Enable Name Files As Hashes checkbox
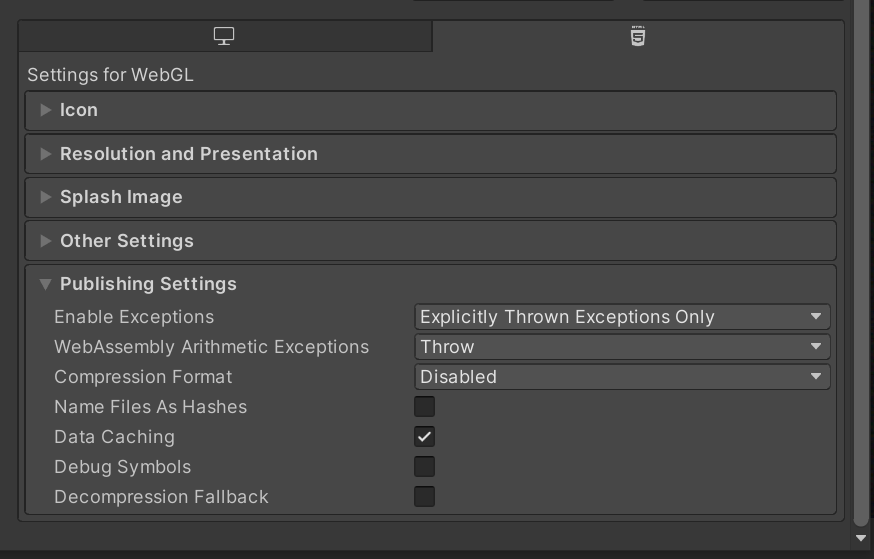This screenshot has height=559, width=874. 424,407
